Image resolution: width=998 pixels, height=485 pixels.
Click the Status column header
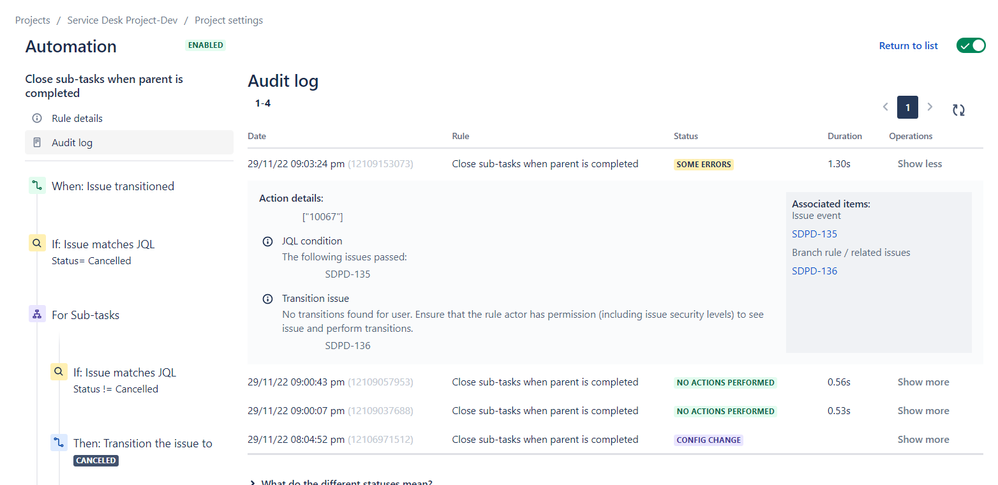[685, 136]
